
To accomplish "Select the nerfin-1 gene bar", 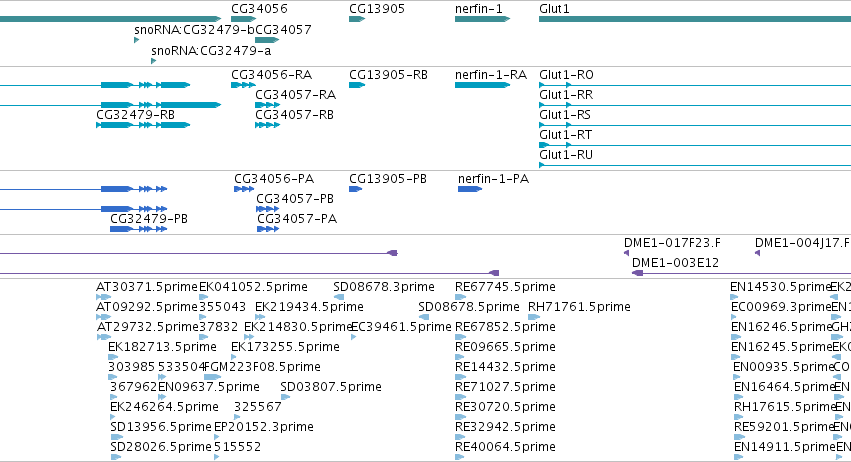I will click(482, 19).
